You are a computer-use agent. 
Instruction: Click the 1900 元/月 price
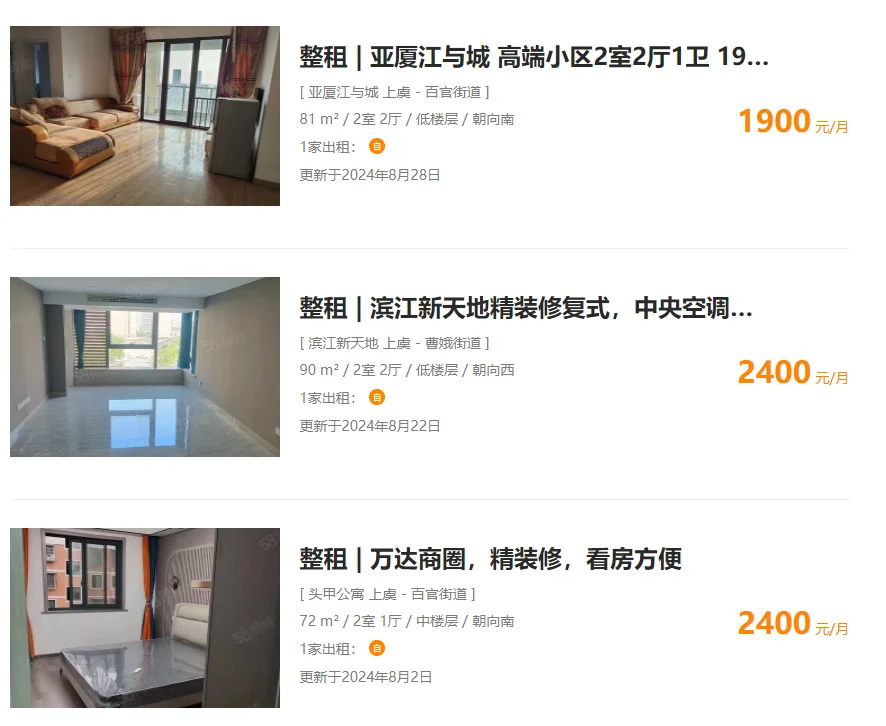793,121
